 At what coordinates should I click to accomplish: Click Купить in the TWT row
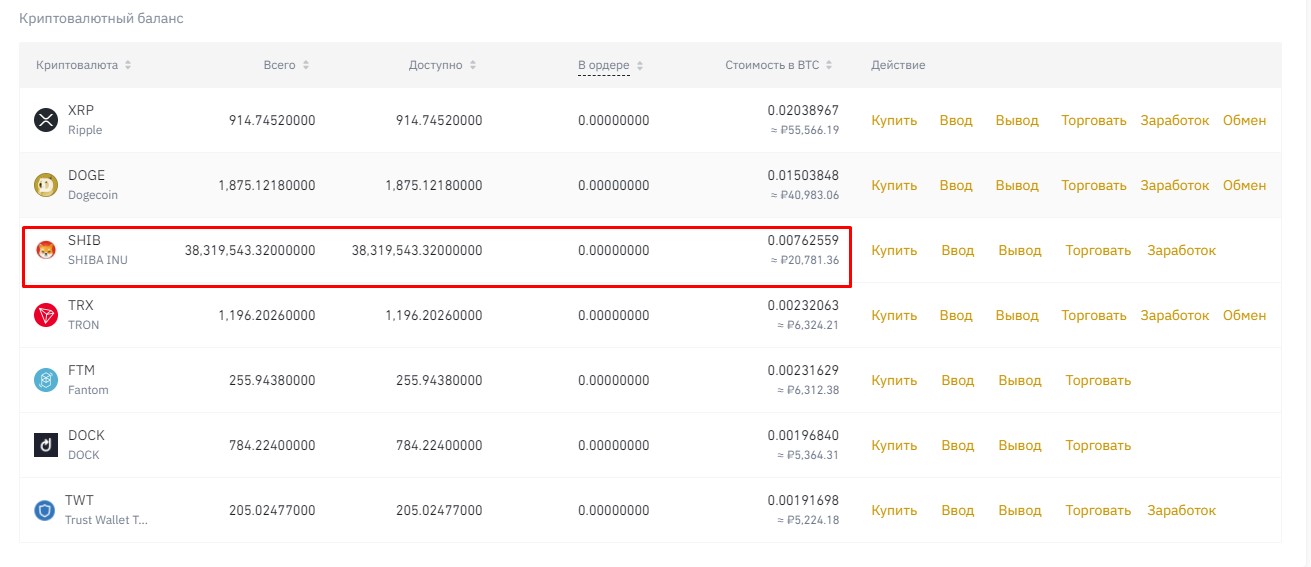pos(894,510)
